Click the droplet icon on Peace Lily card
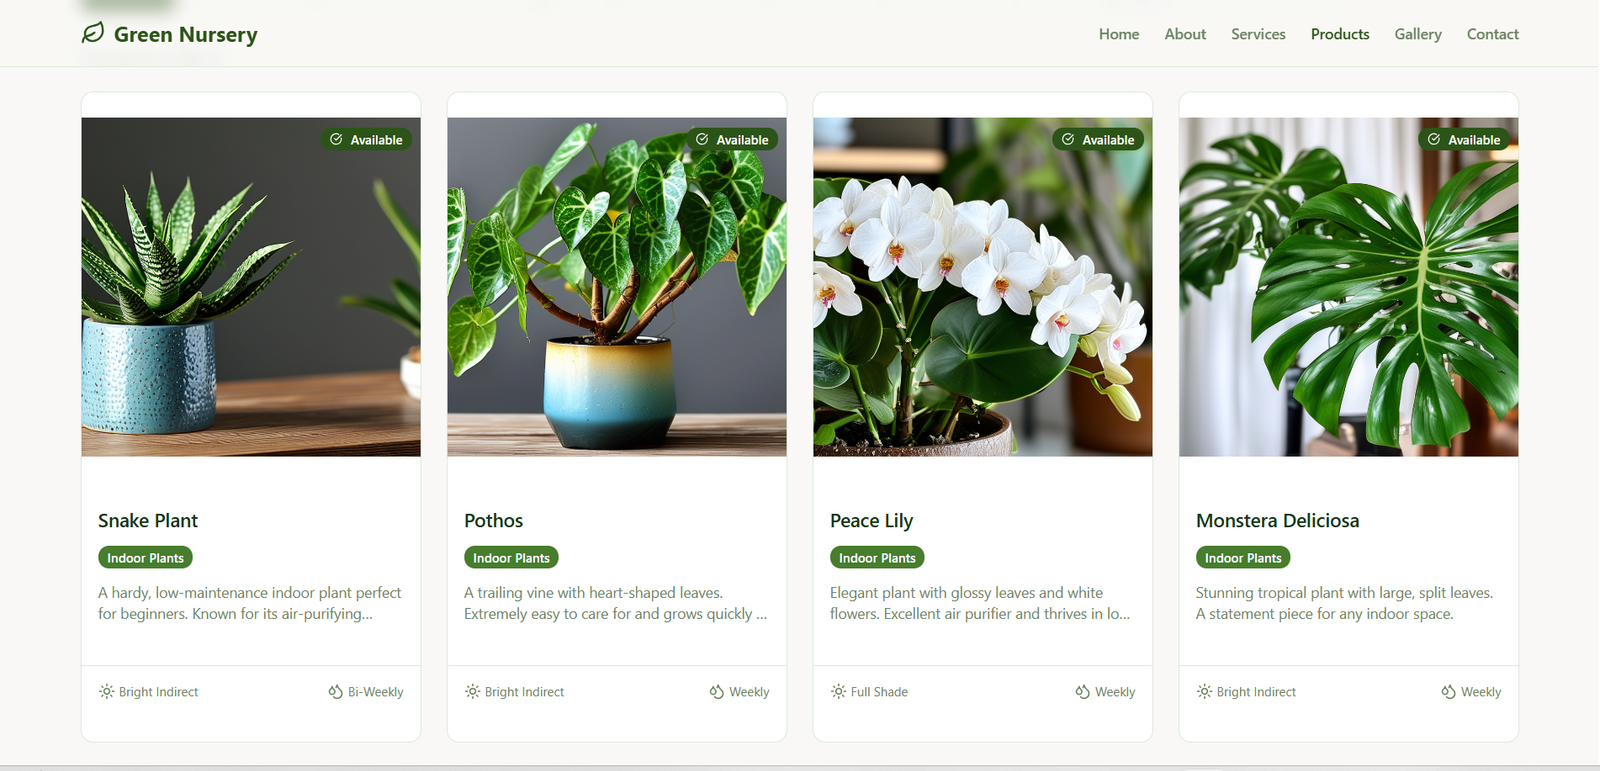This screenshot has height=771, width=1600. point(1083,691)
